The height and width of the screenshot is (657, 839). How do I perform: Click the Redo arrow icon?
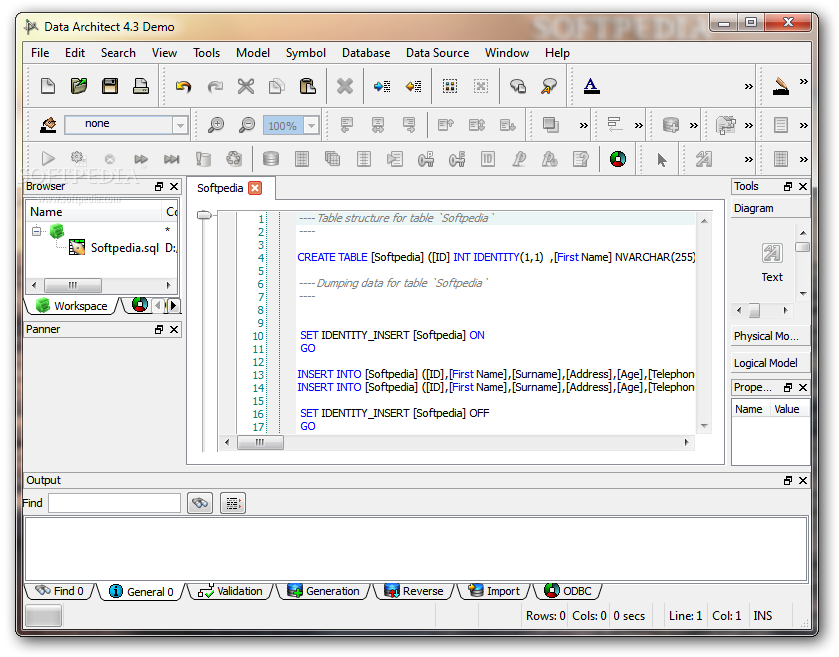pos(215,86)
